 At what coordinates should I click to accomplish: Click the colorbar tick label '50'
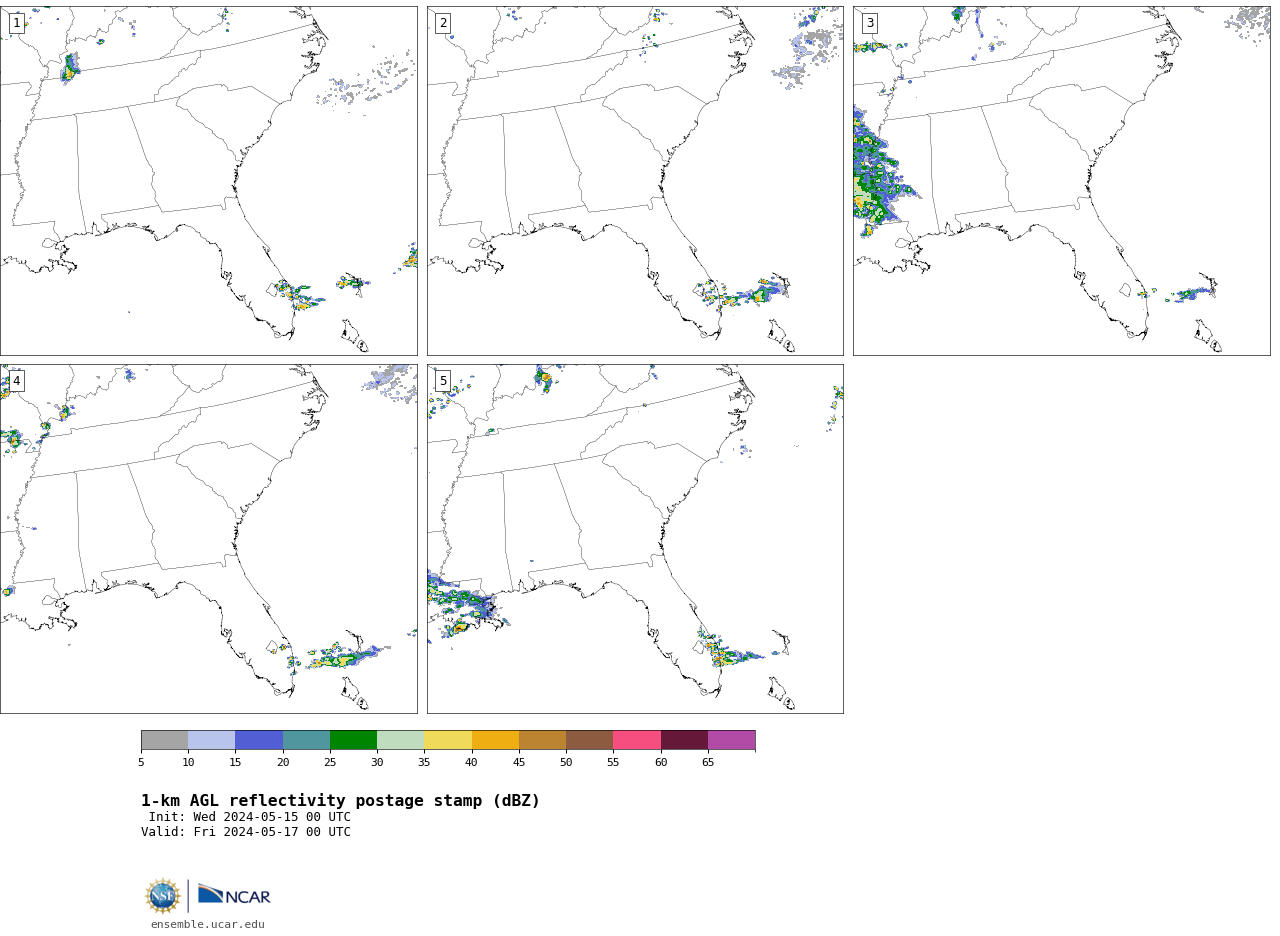[566, 763]
